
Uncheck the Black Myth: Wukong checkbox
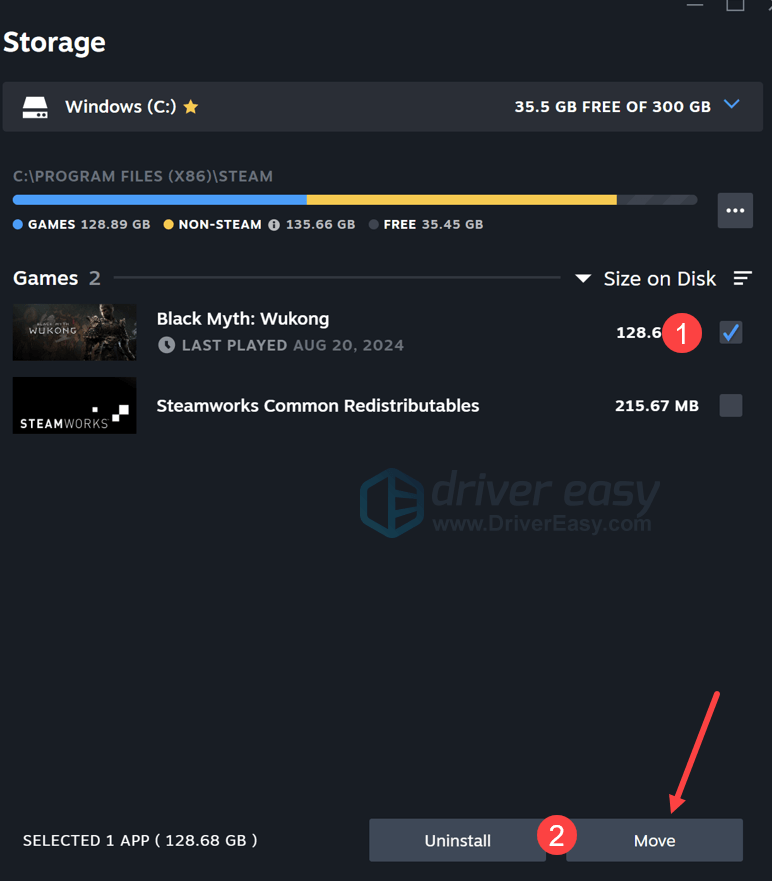click(x=731, y=333)
